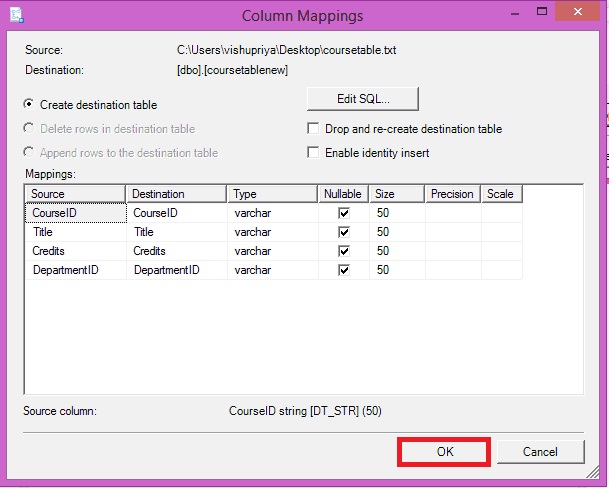The height and width of the screenshot is (488, 609).
Task: Click the Type column header
Action: 273,194
